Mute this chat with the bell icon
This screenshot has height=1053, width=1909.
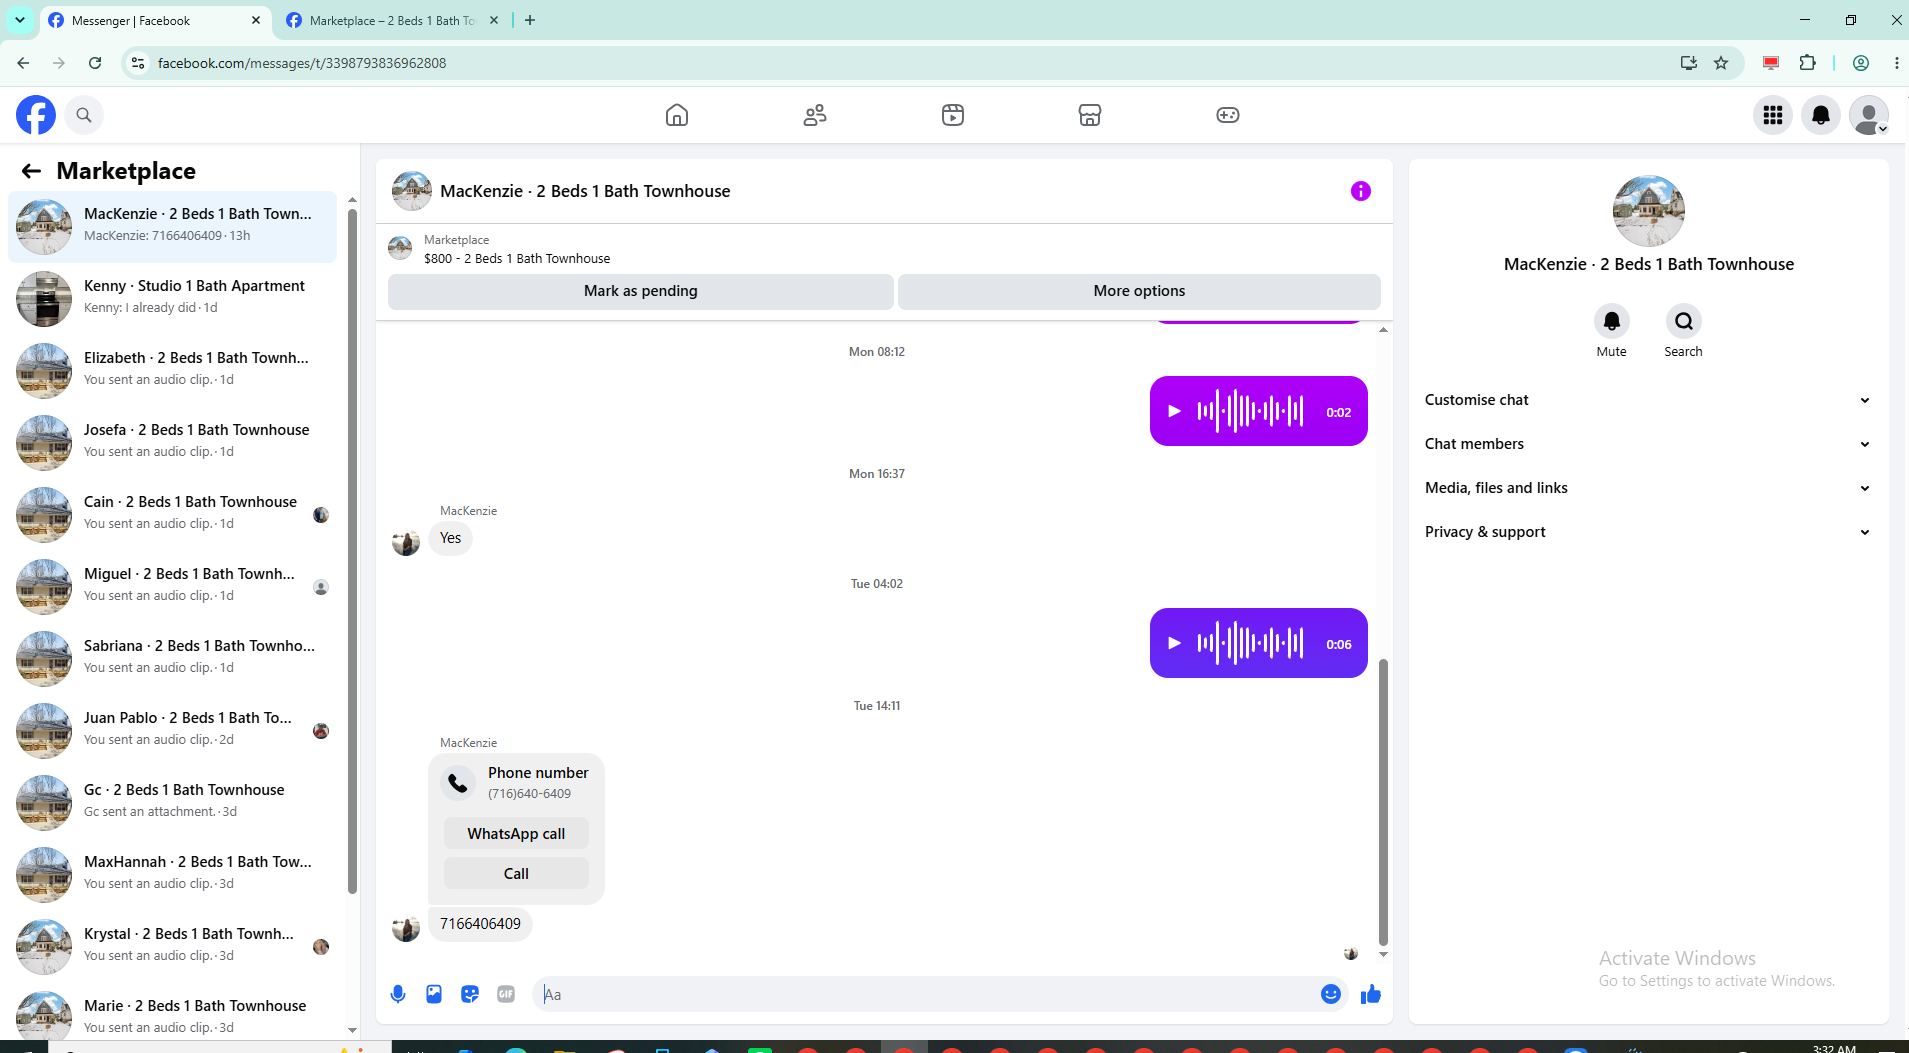click(1612, 321)
